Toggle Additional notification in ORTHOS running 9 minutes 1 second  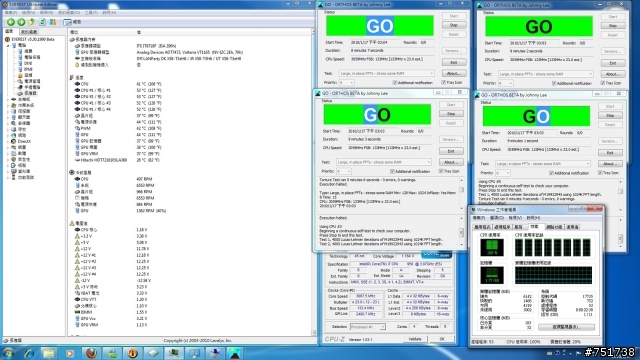tap(569, 173)
